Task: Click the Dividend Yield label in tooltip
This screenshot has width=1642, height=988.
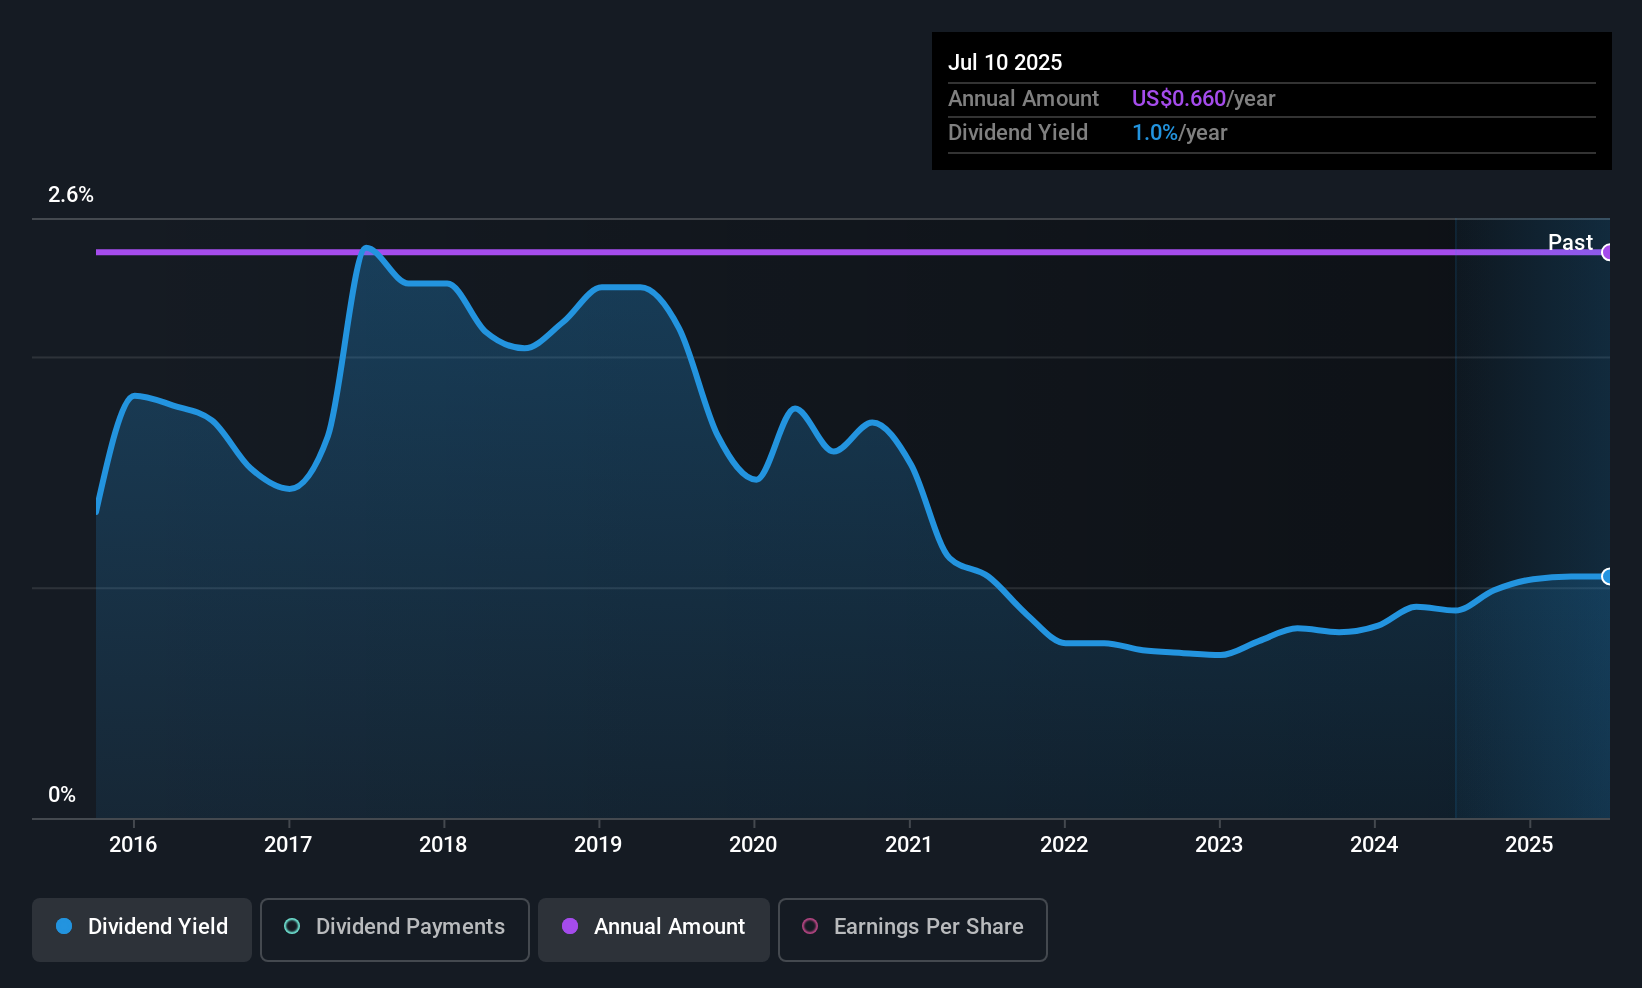Action: point(1018,133)
